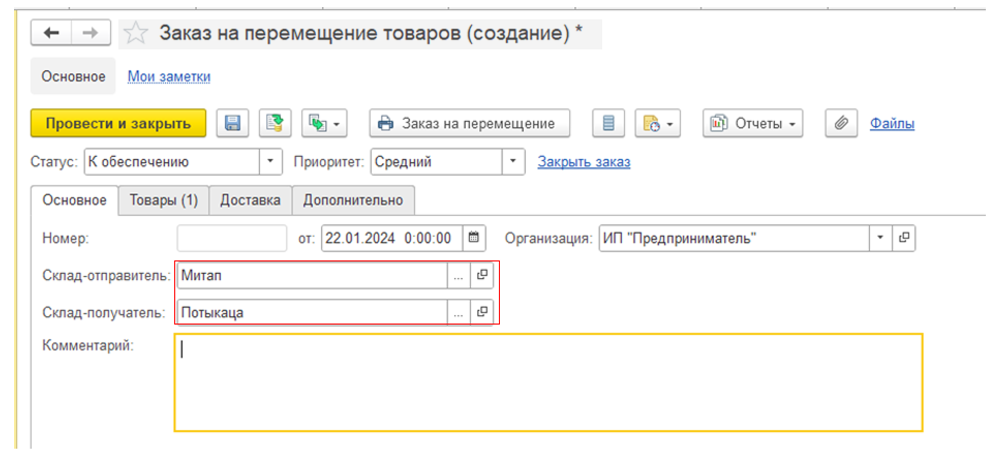Expand the Статус dropdown arrow

point(270,162)
